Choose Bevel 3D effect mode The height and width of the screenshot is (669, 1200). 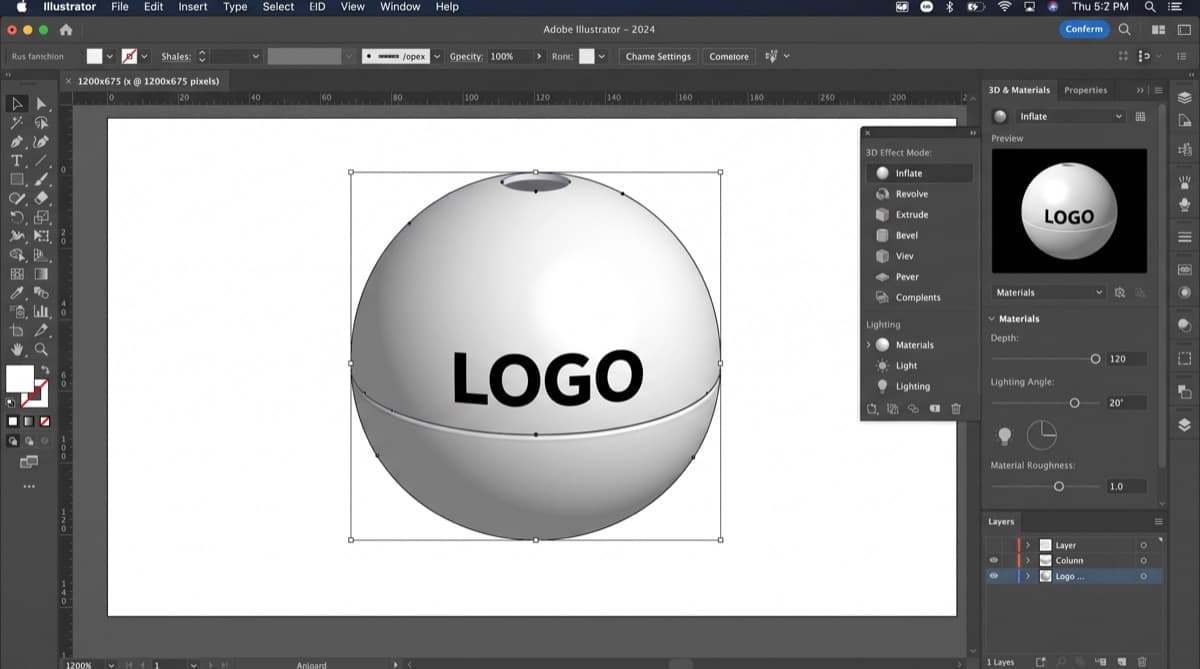tap(919, 236)
